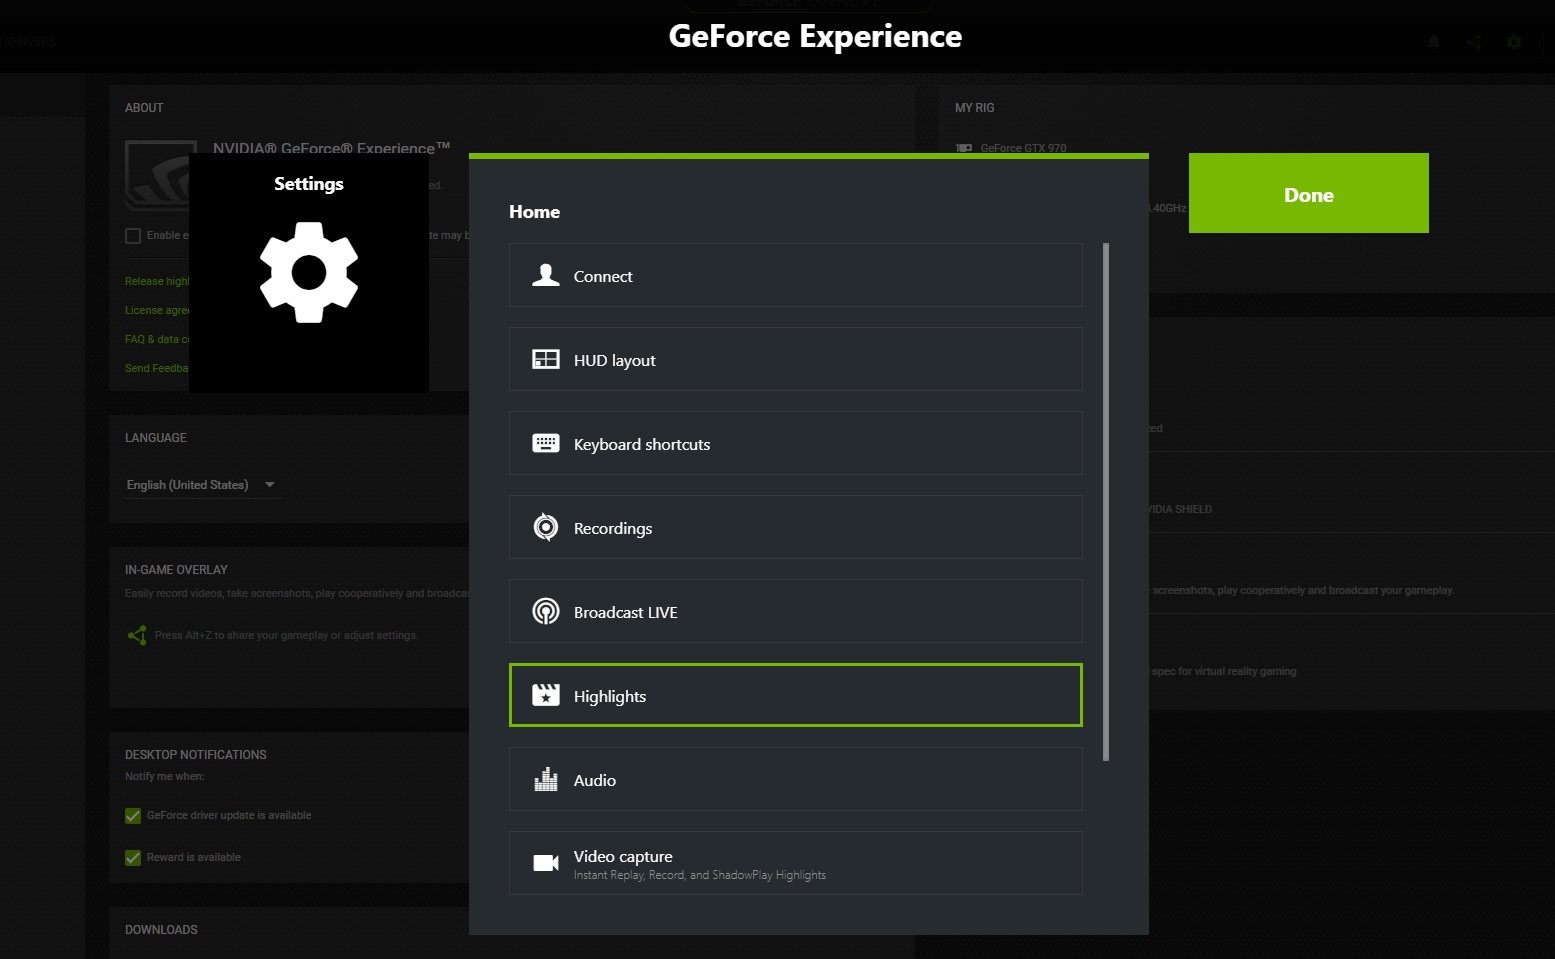Screen dimensions: 1555x959
Task: Click the Audio equalizer icon
Action: click(x=545, y=779)
